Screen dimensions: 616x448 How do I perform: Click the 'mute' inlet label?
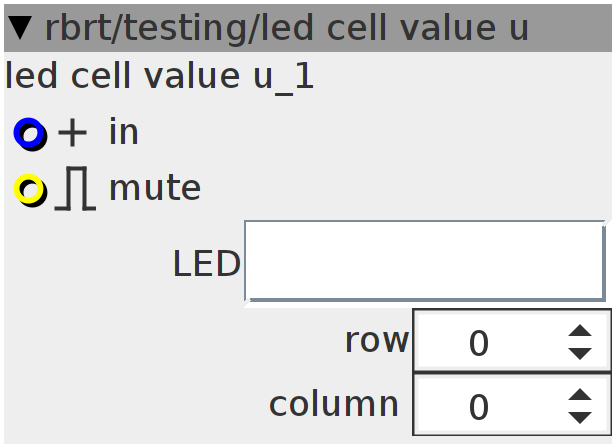click(x=154, y=188)
